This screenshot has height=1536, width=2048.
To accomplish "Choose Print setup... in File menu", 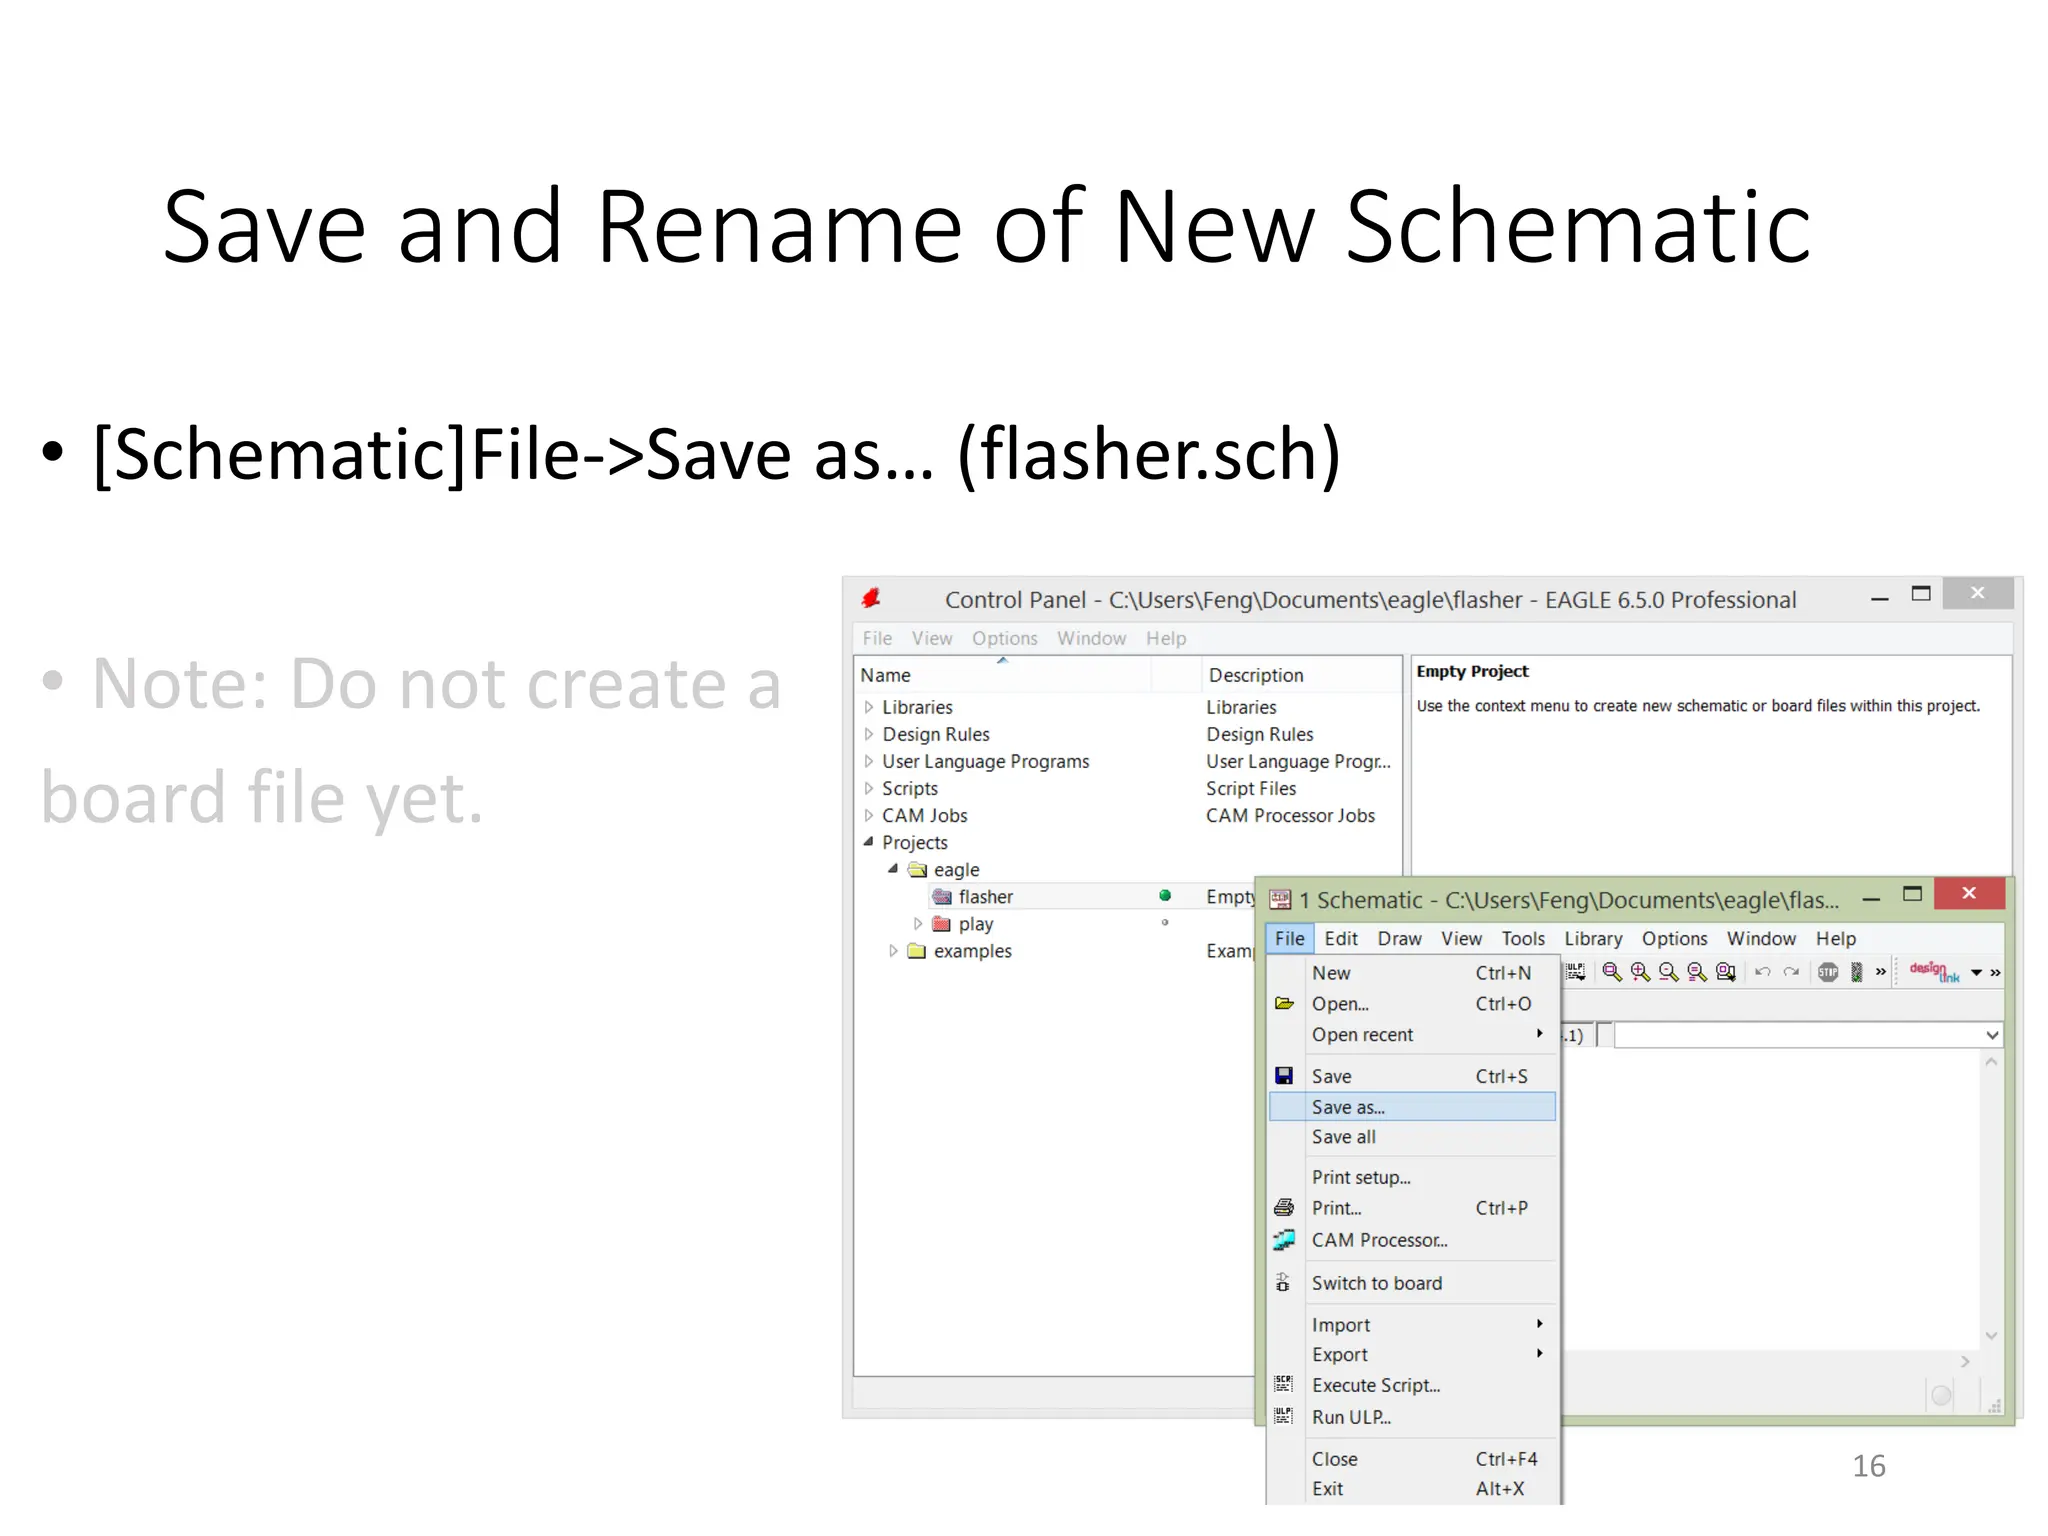I will (x=1412, y=1177).
